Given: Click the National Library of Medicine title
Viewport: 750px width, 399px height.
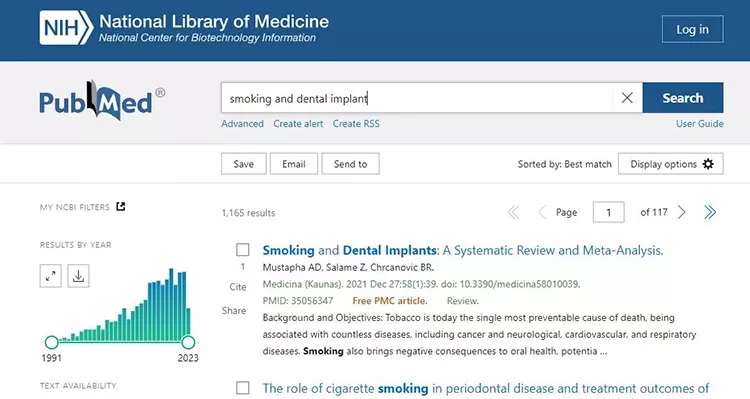Looking at the screenshot, I should click(x=214, y=22).
